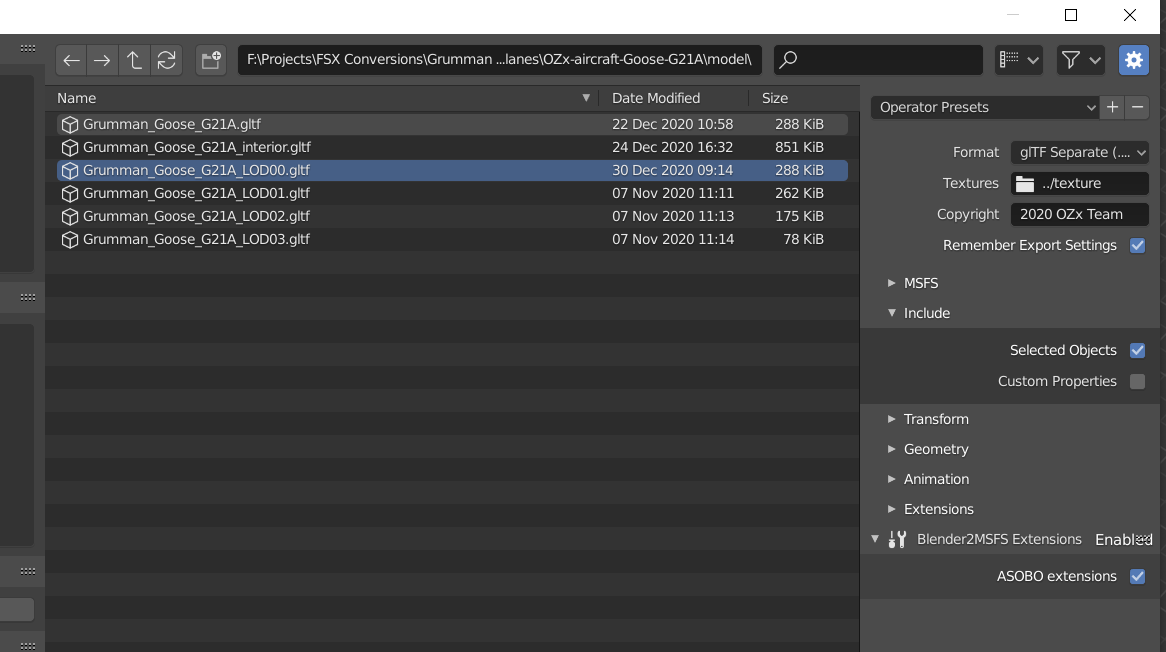Remove the operator preset
This screenshot has height=652, width=1166.
coord(1137,107)
